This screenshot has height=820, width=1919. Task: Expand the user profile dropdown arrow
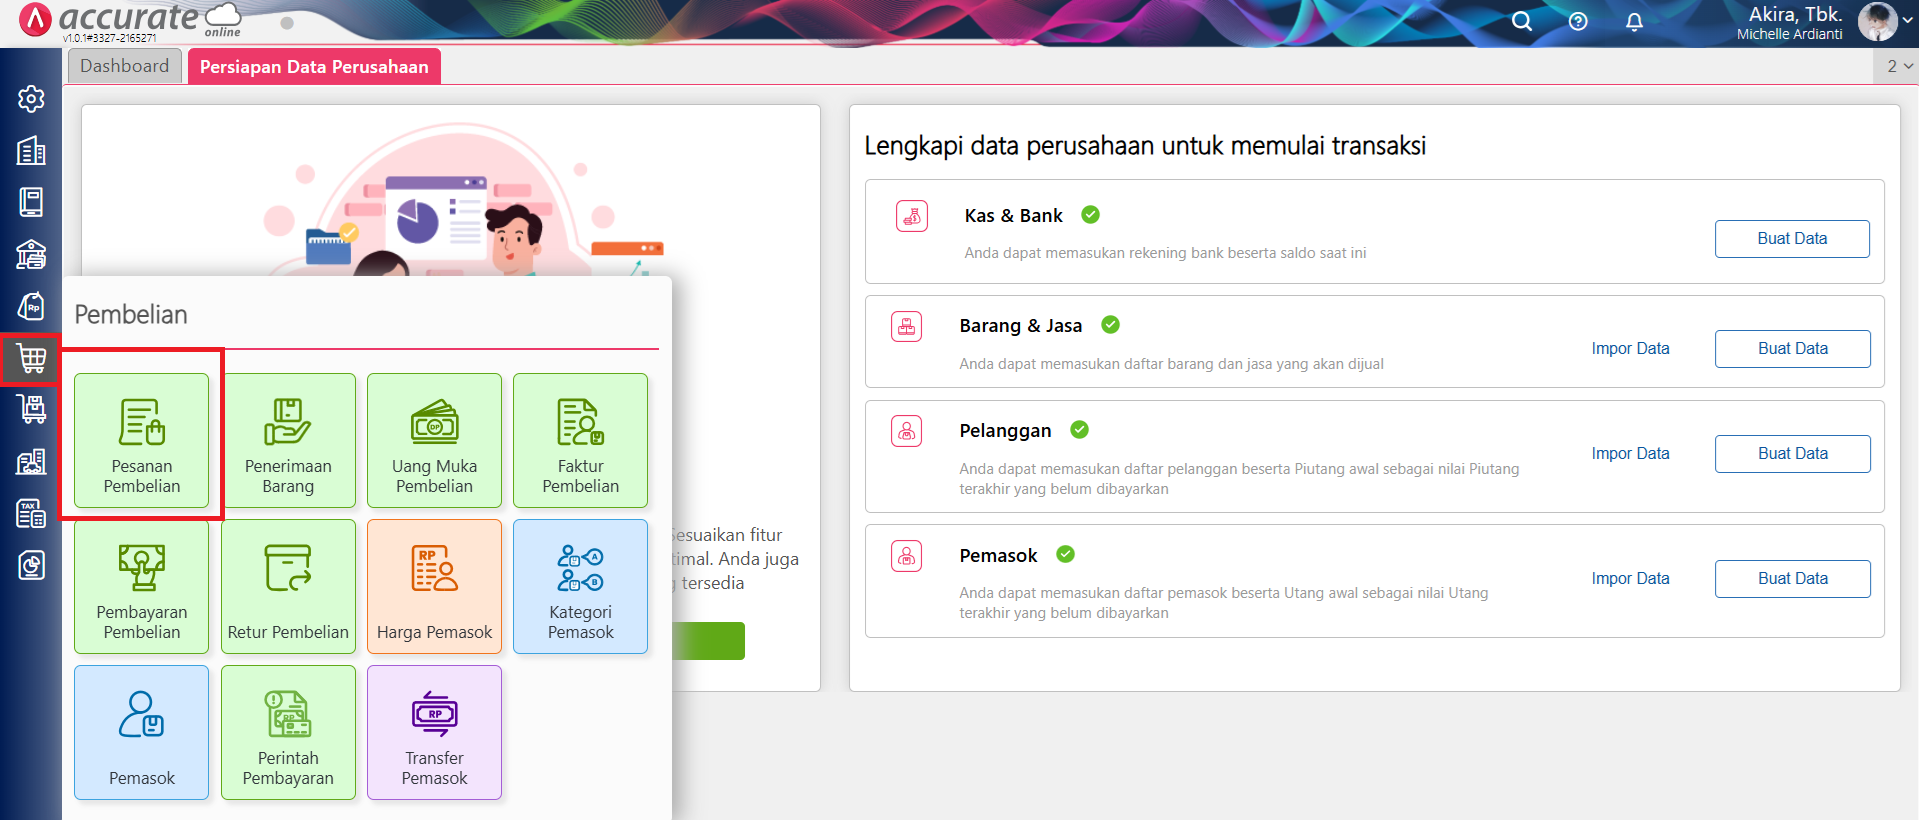(x=1907, y=20)
